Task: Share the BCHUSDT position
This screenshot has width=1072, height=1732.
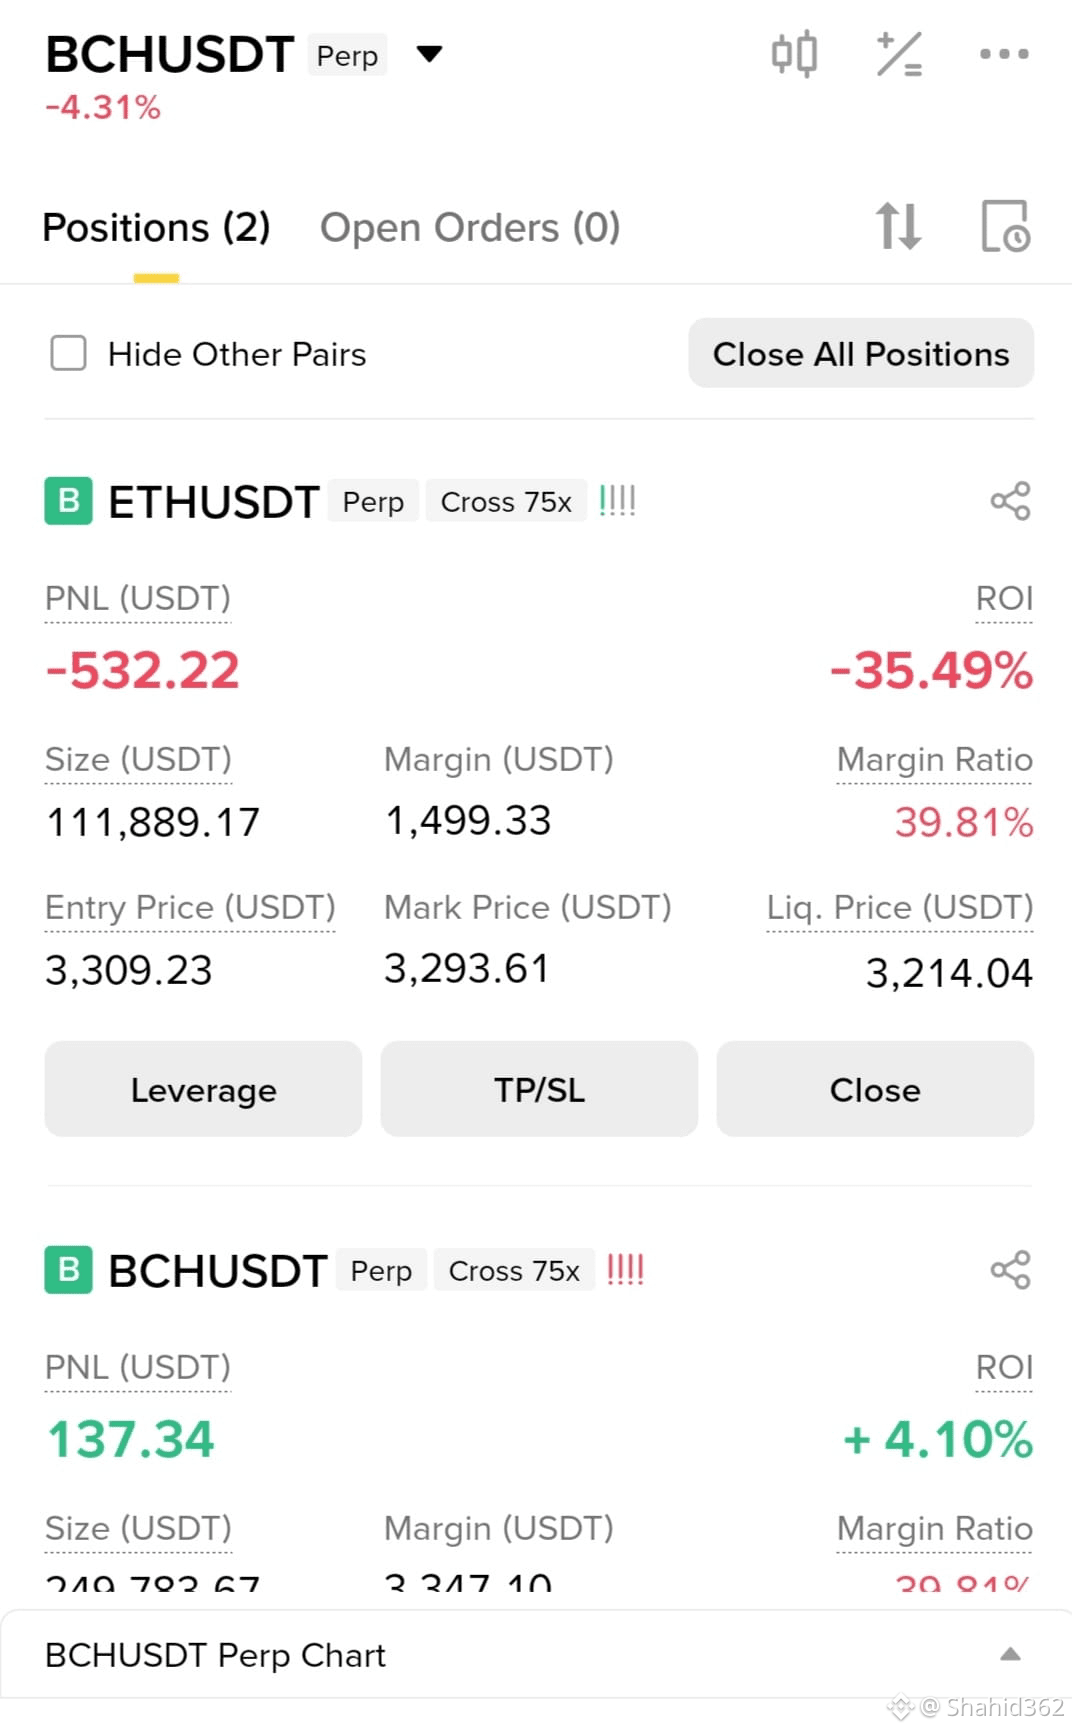Action: click(1010, 1270)
